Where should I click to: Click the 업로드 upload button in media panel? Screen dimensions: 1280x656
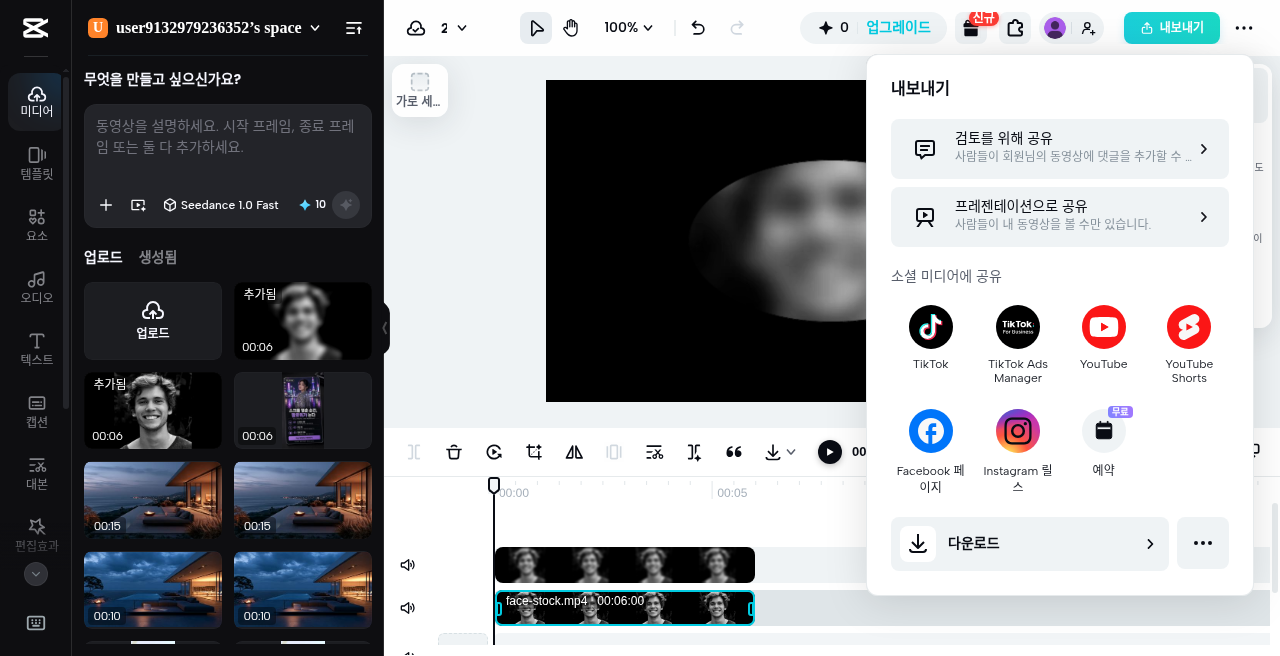tap(153, 321)
